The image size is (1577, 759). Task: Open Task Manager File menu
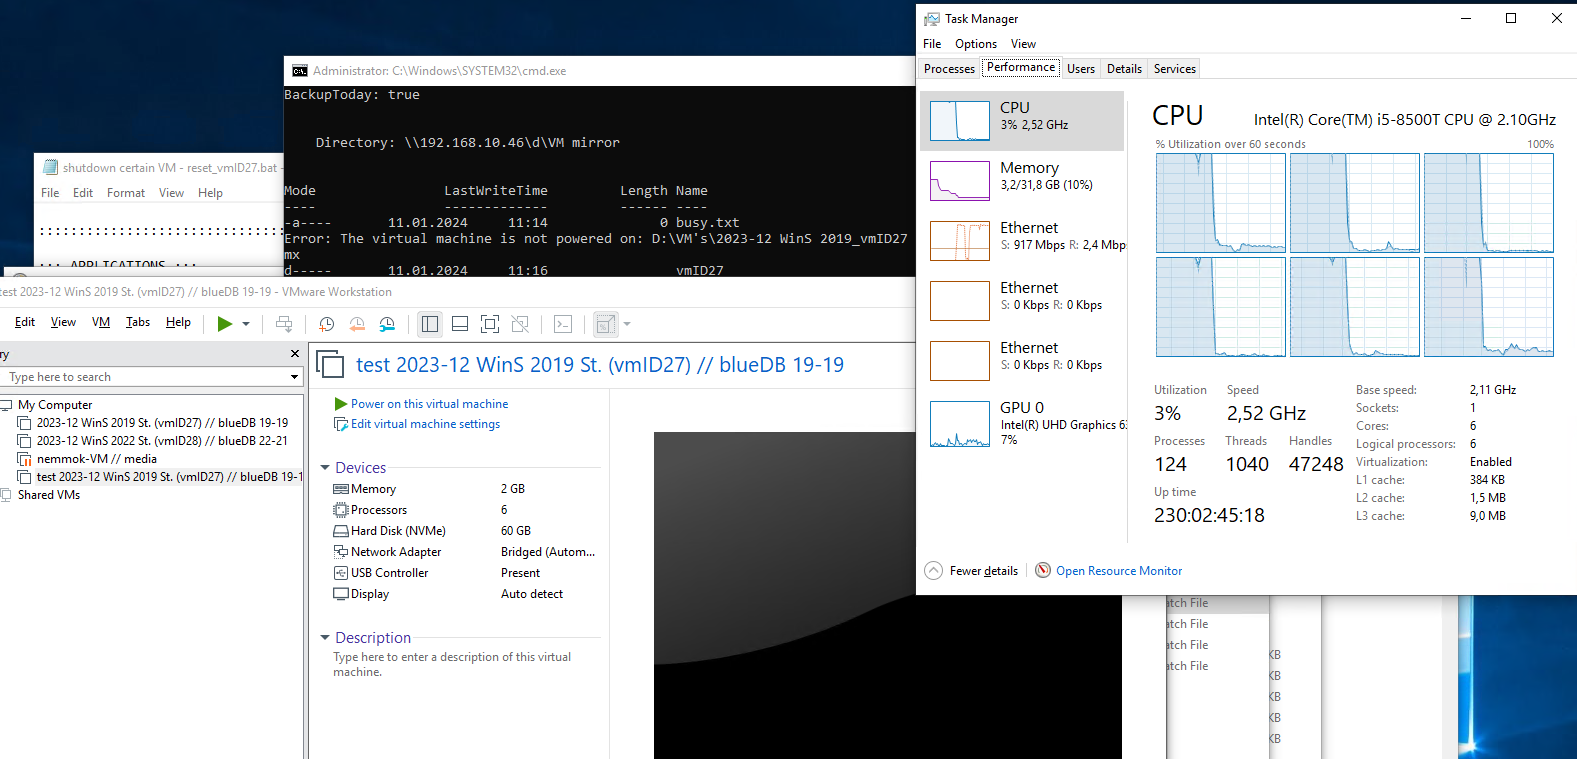tap(932, 44)
